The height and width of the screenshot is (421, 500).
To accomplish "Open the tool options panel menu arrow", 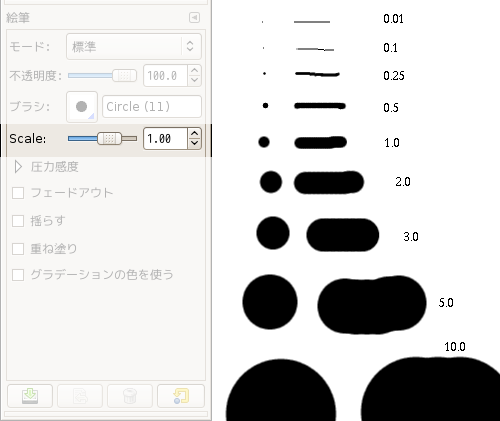I will coord(194,17).
